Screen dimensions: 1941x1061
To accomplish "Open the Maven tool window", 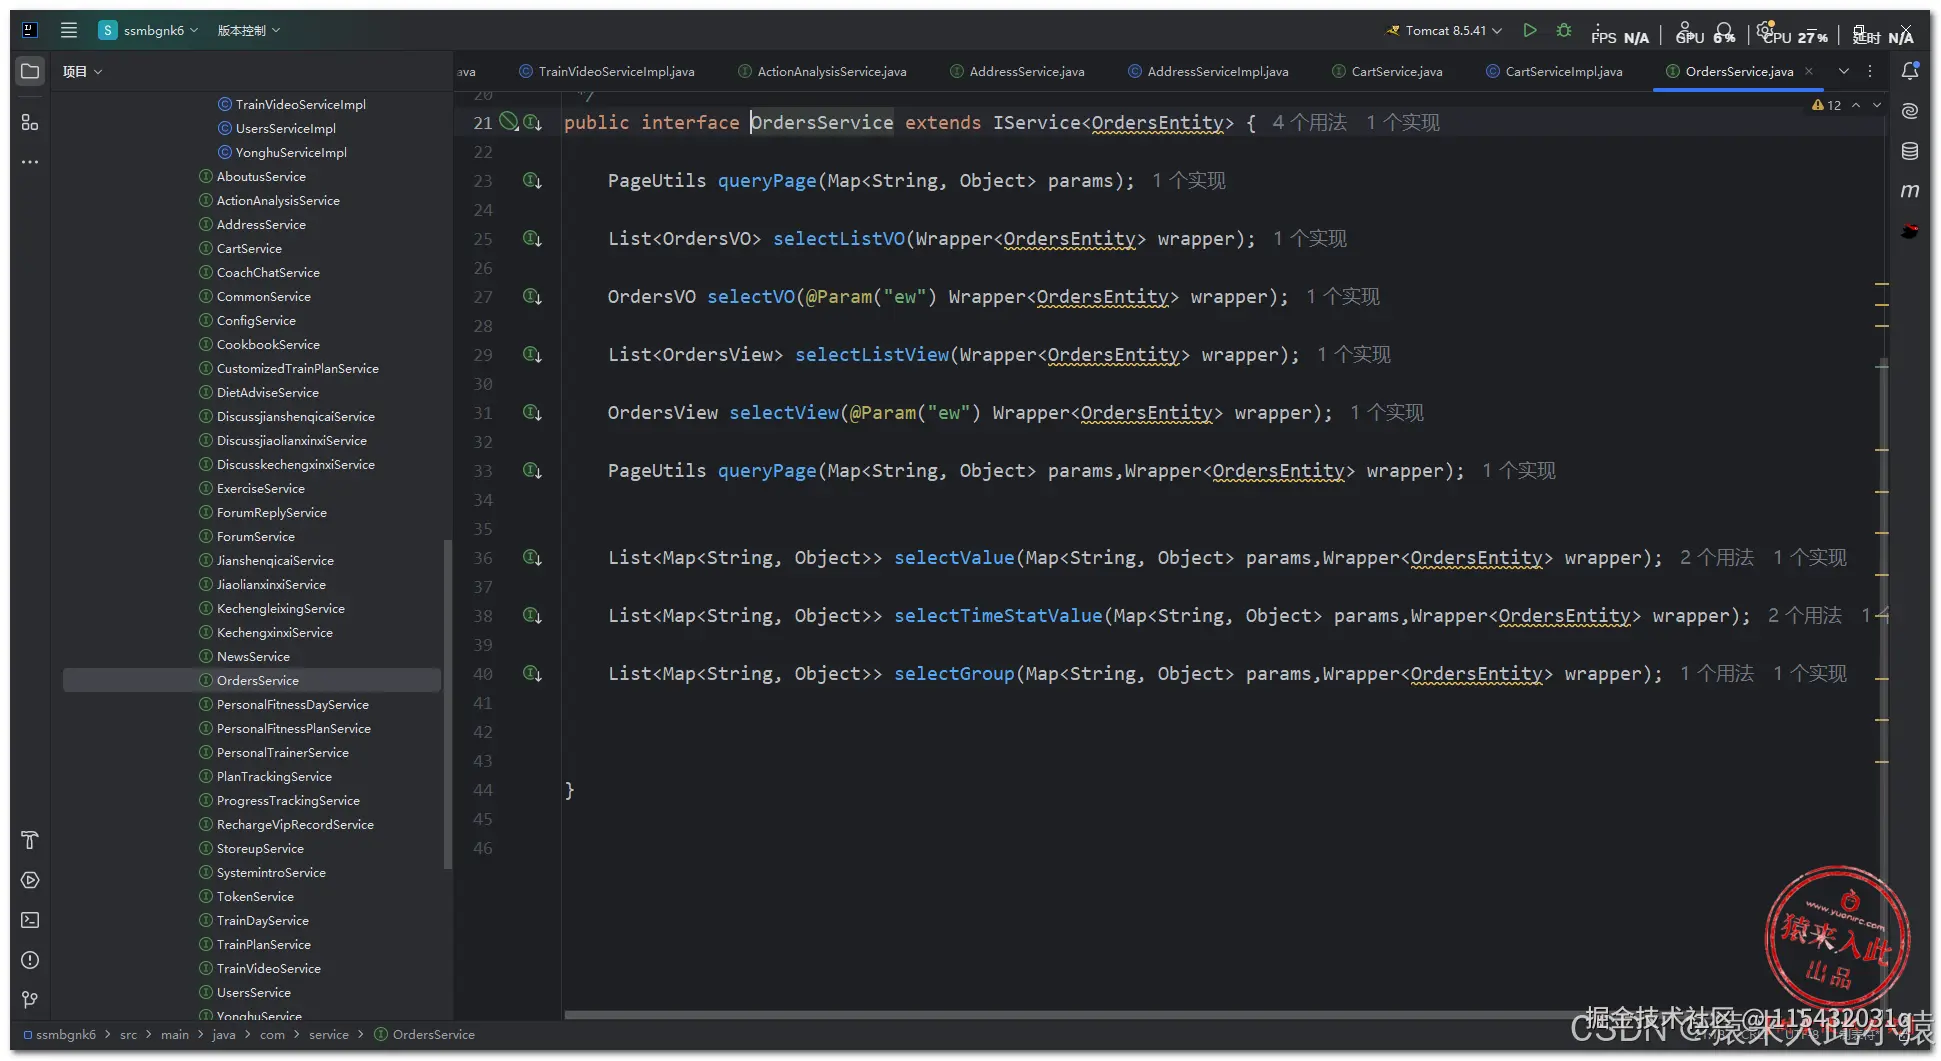I will (1910, 191).
